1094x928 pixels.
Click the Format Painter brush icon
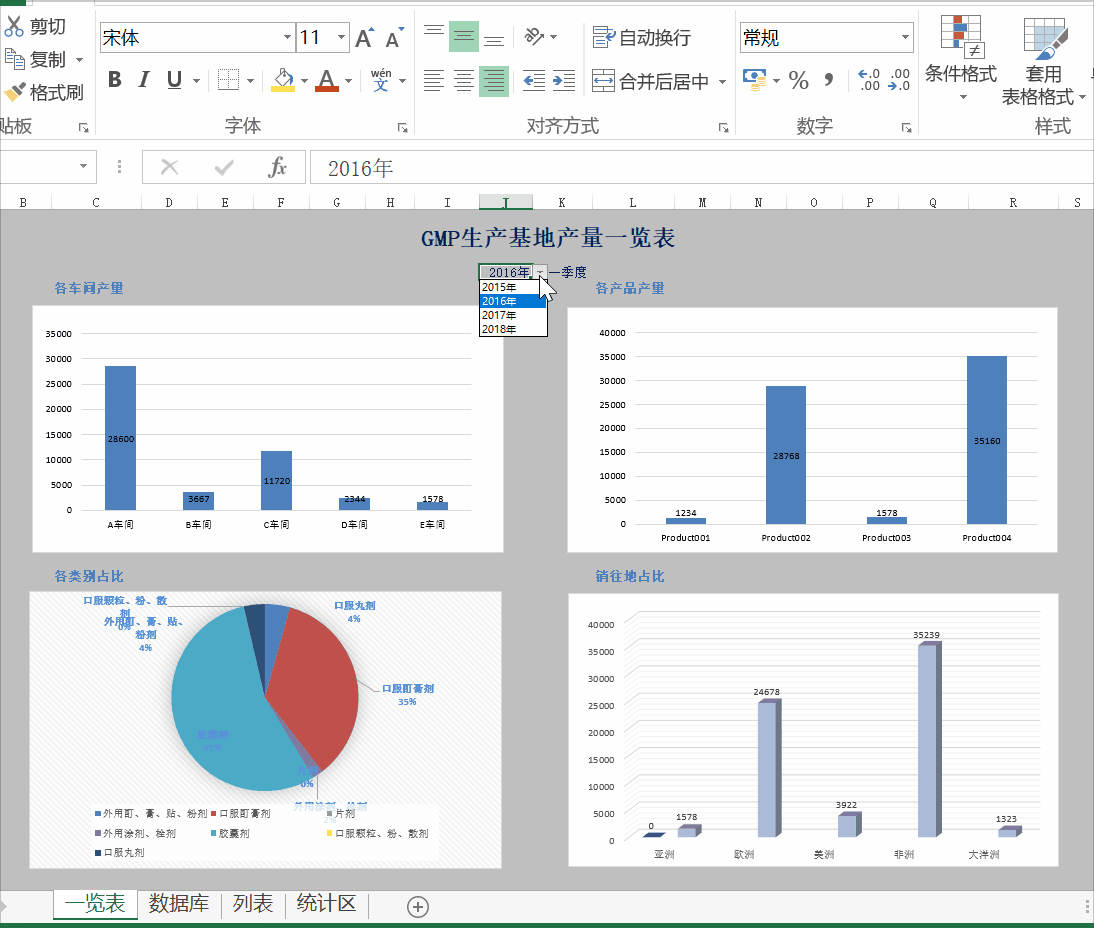14,92
